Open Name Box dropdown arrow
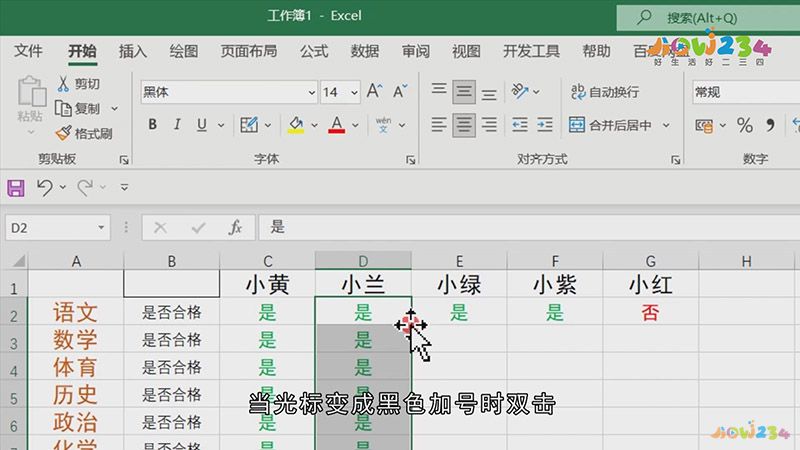800x450 pixels. [101, 228]
